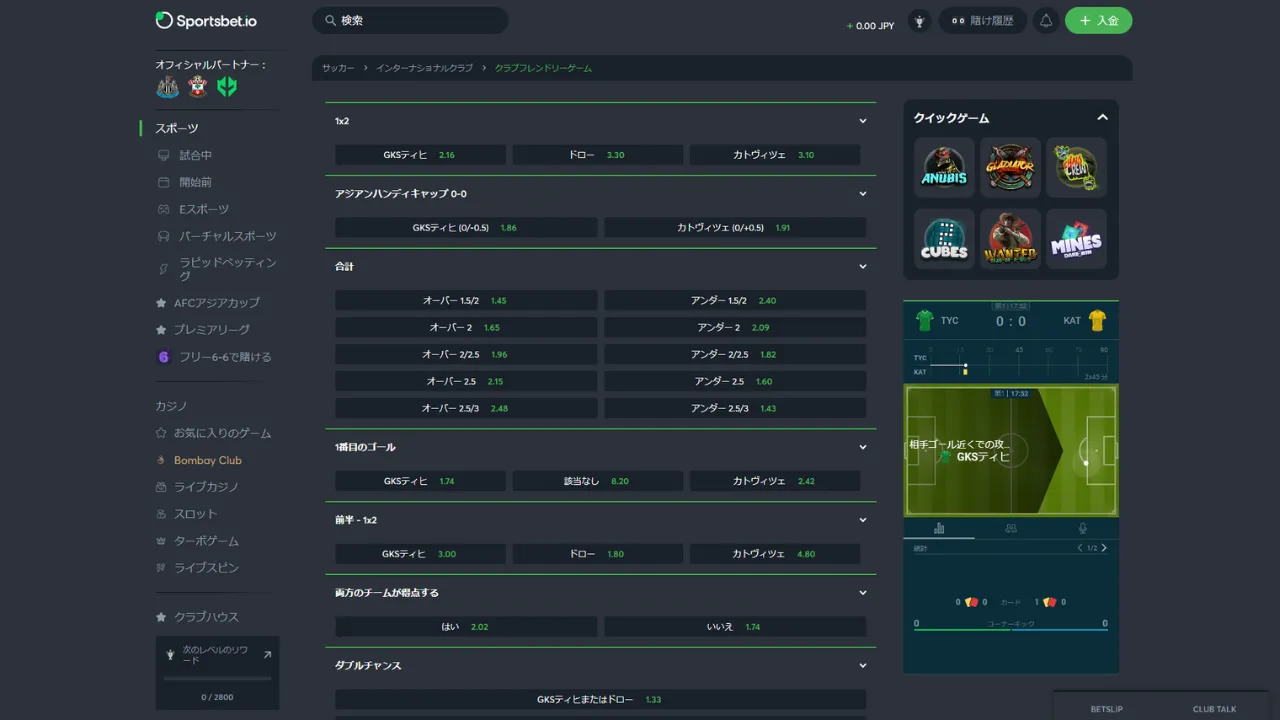The width and height of the screenshot is (1280, 720).
Task: Collapse the 1x2 market section
Action: point(862,121)
